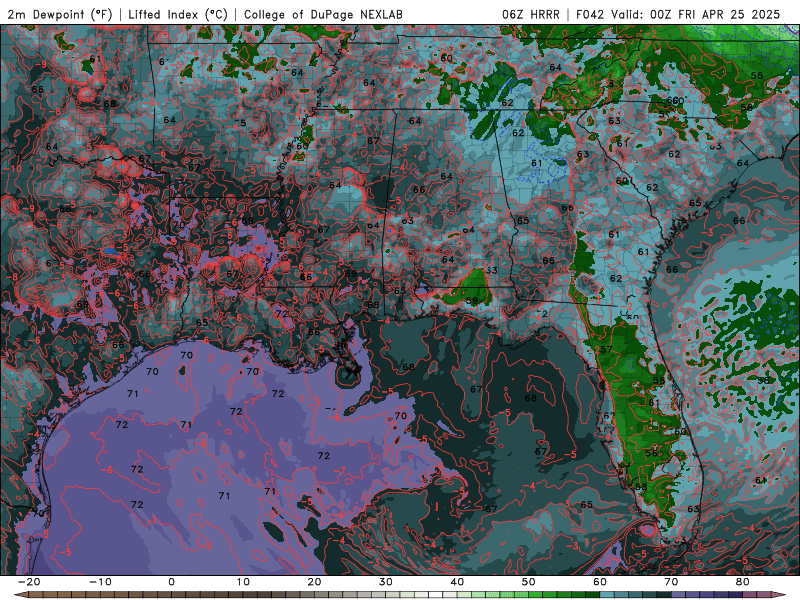Select the '60' color scale label
The height and width of the screenshot is (600, 800).
click(600, 582)
